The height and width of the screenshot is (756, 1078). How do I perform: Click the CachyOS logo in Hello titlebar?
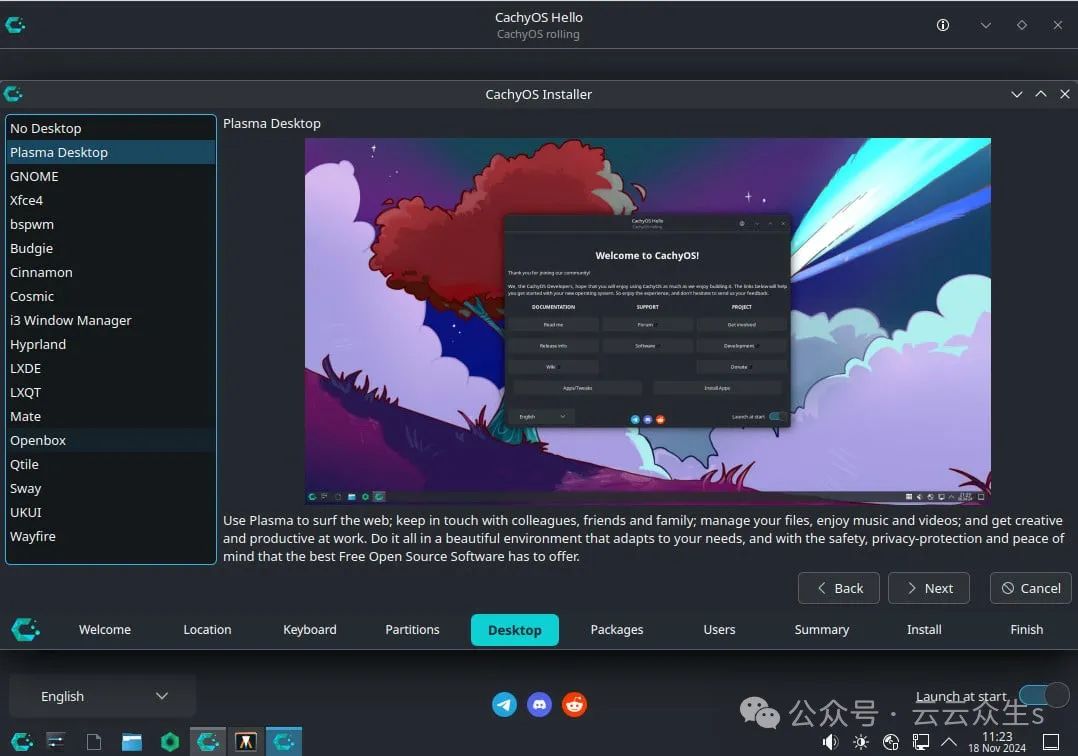(x=15, y=25)
